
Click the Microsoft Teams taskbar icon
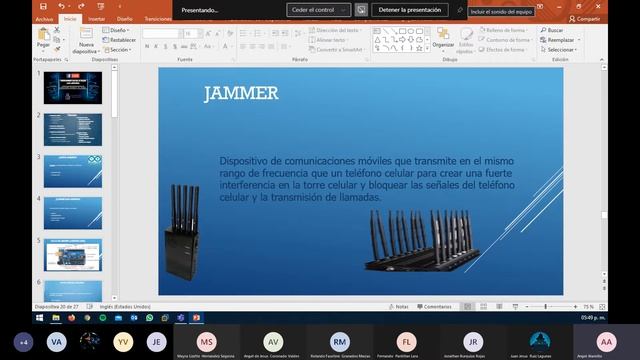(181, 318)
